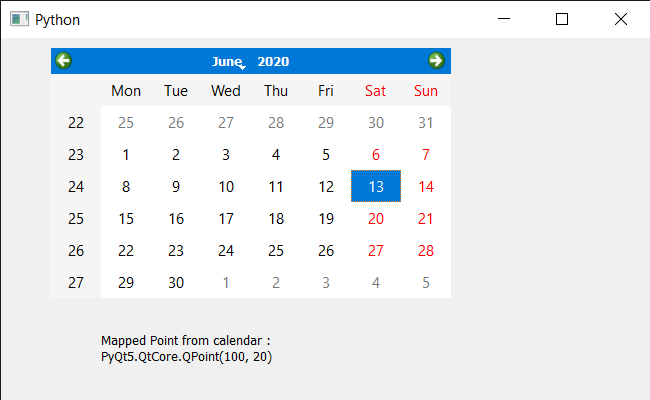Select greyed July 5 date

[426, 282]
